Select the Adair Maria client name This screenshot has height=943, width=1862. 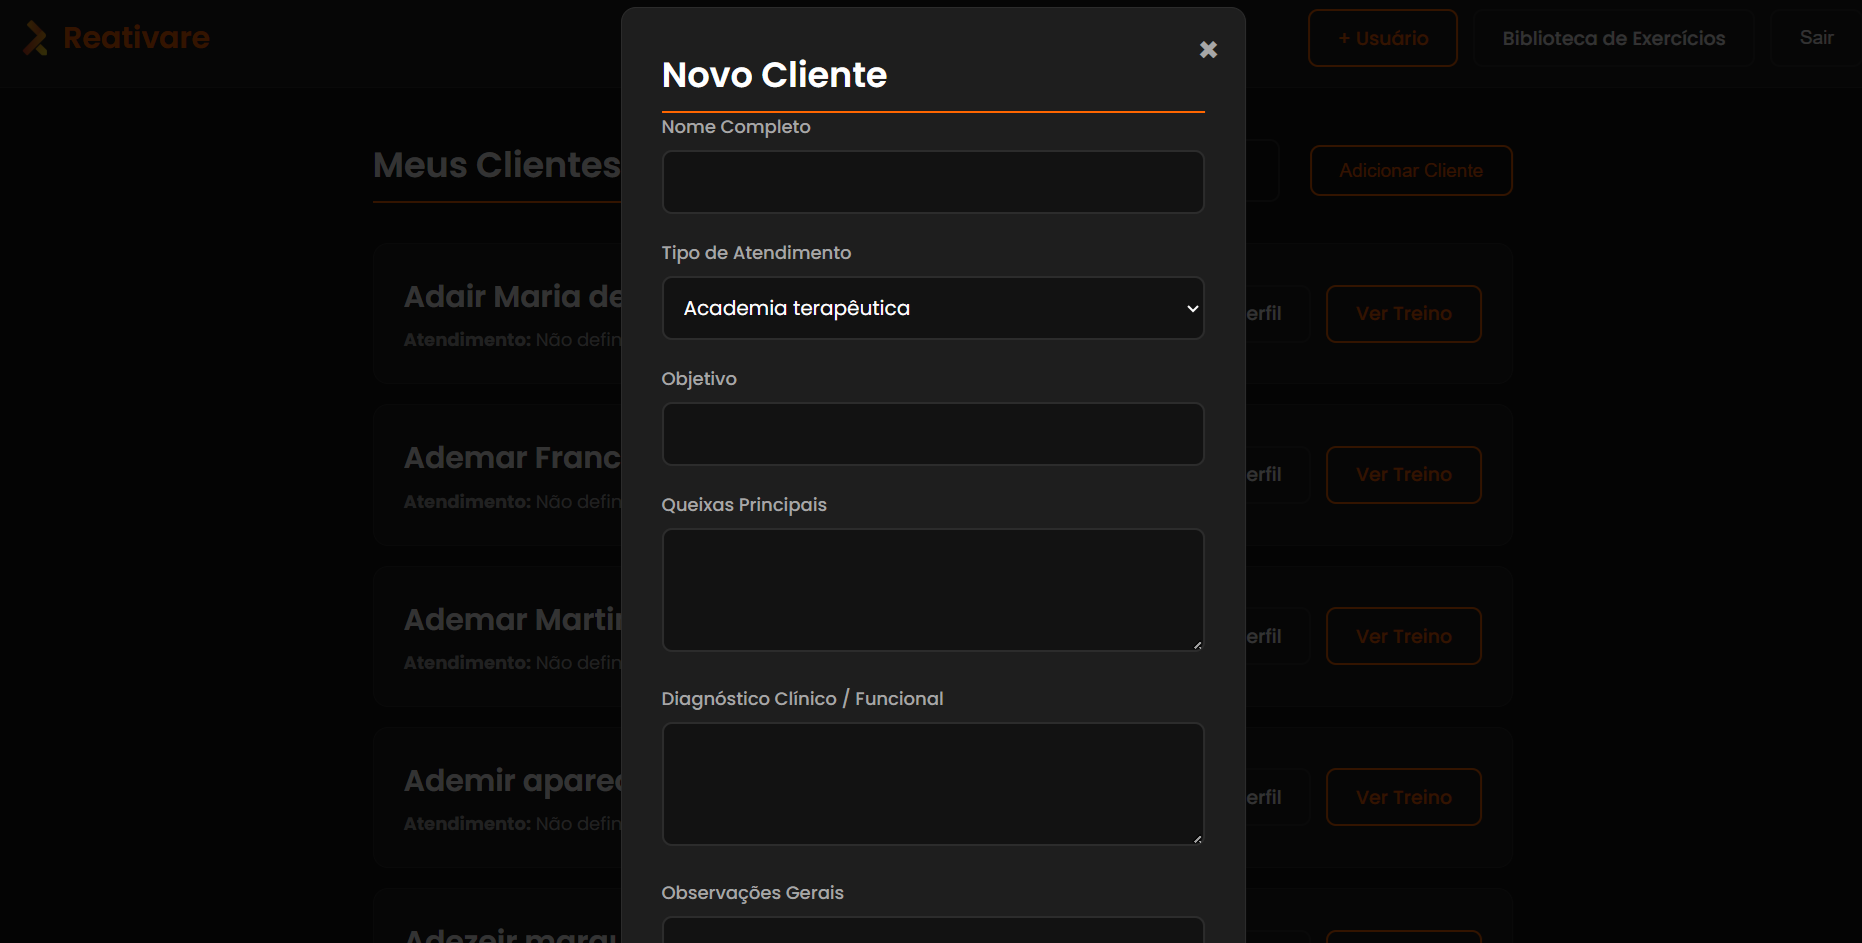(512, 297)
